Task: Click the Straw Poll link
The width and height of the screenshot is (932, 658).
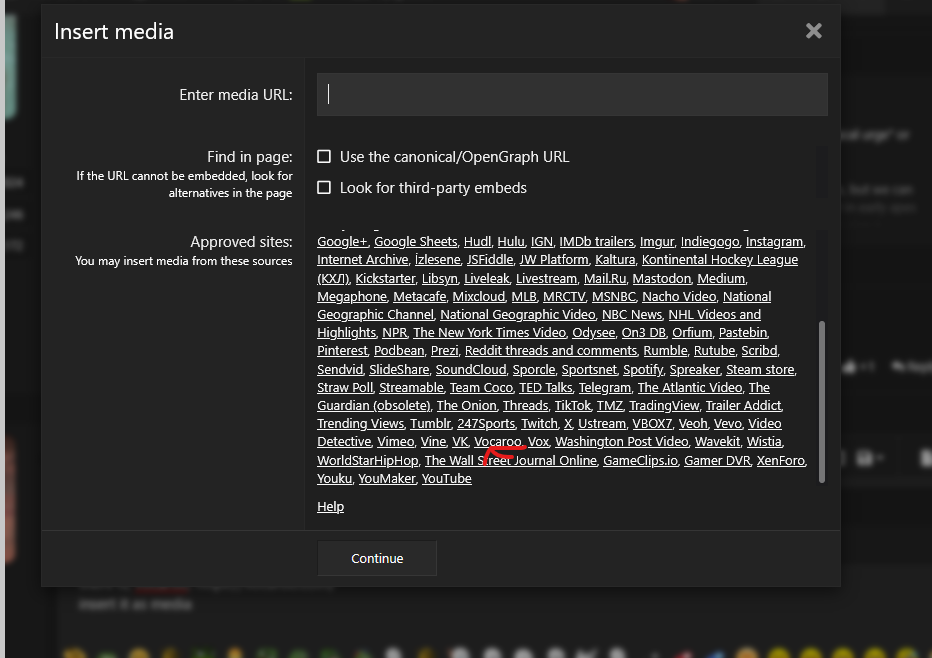Action: pos(345,388)
